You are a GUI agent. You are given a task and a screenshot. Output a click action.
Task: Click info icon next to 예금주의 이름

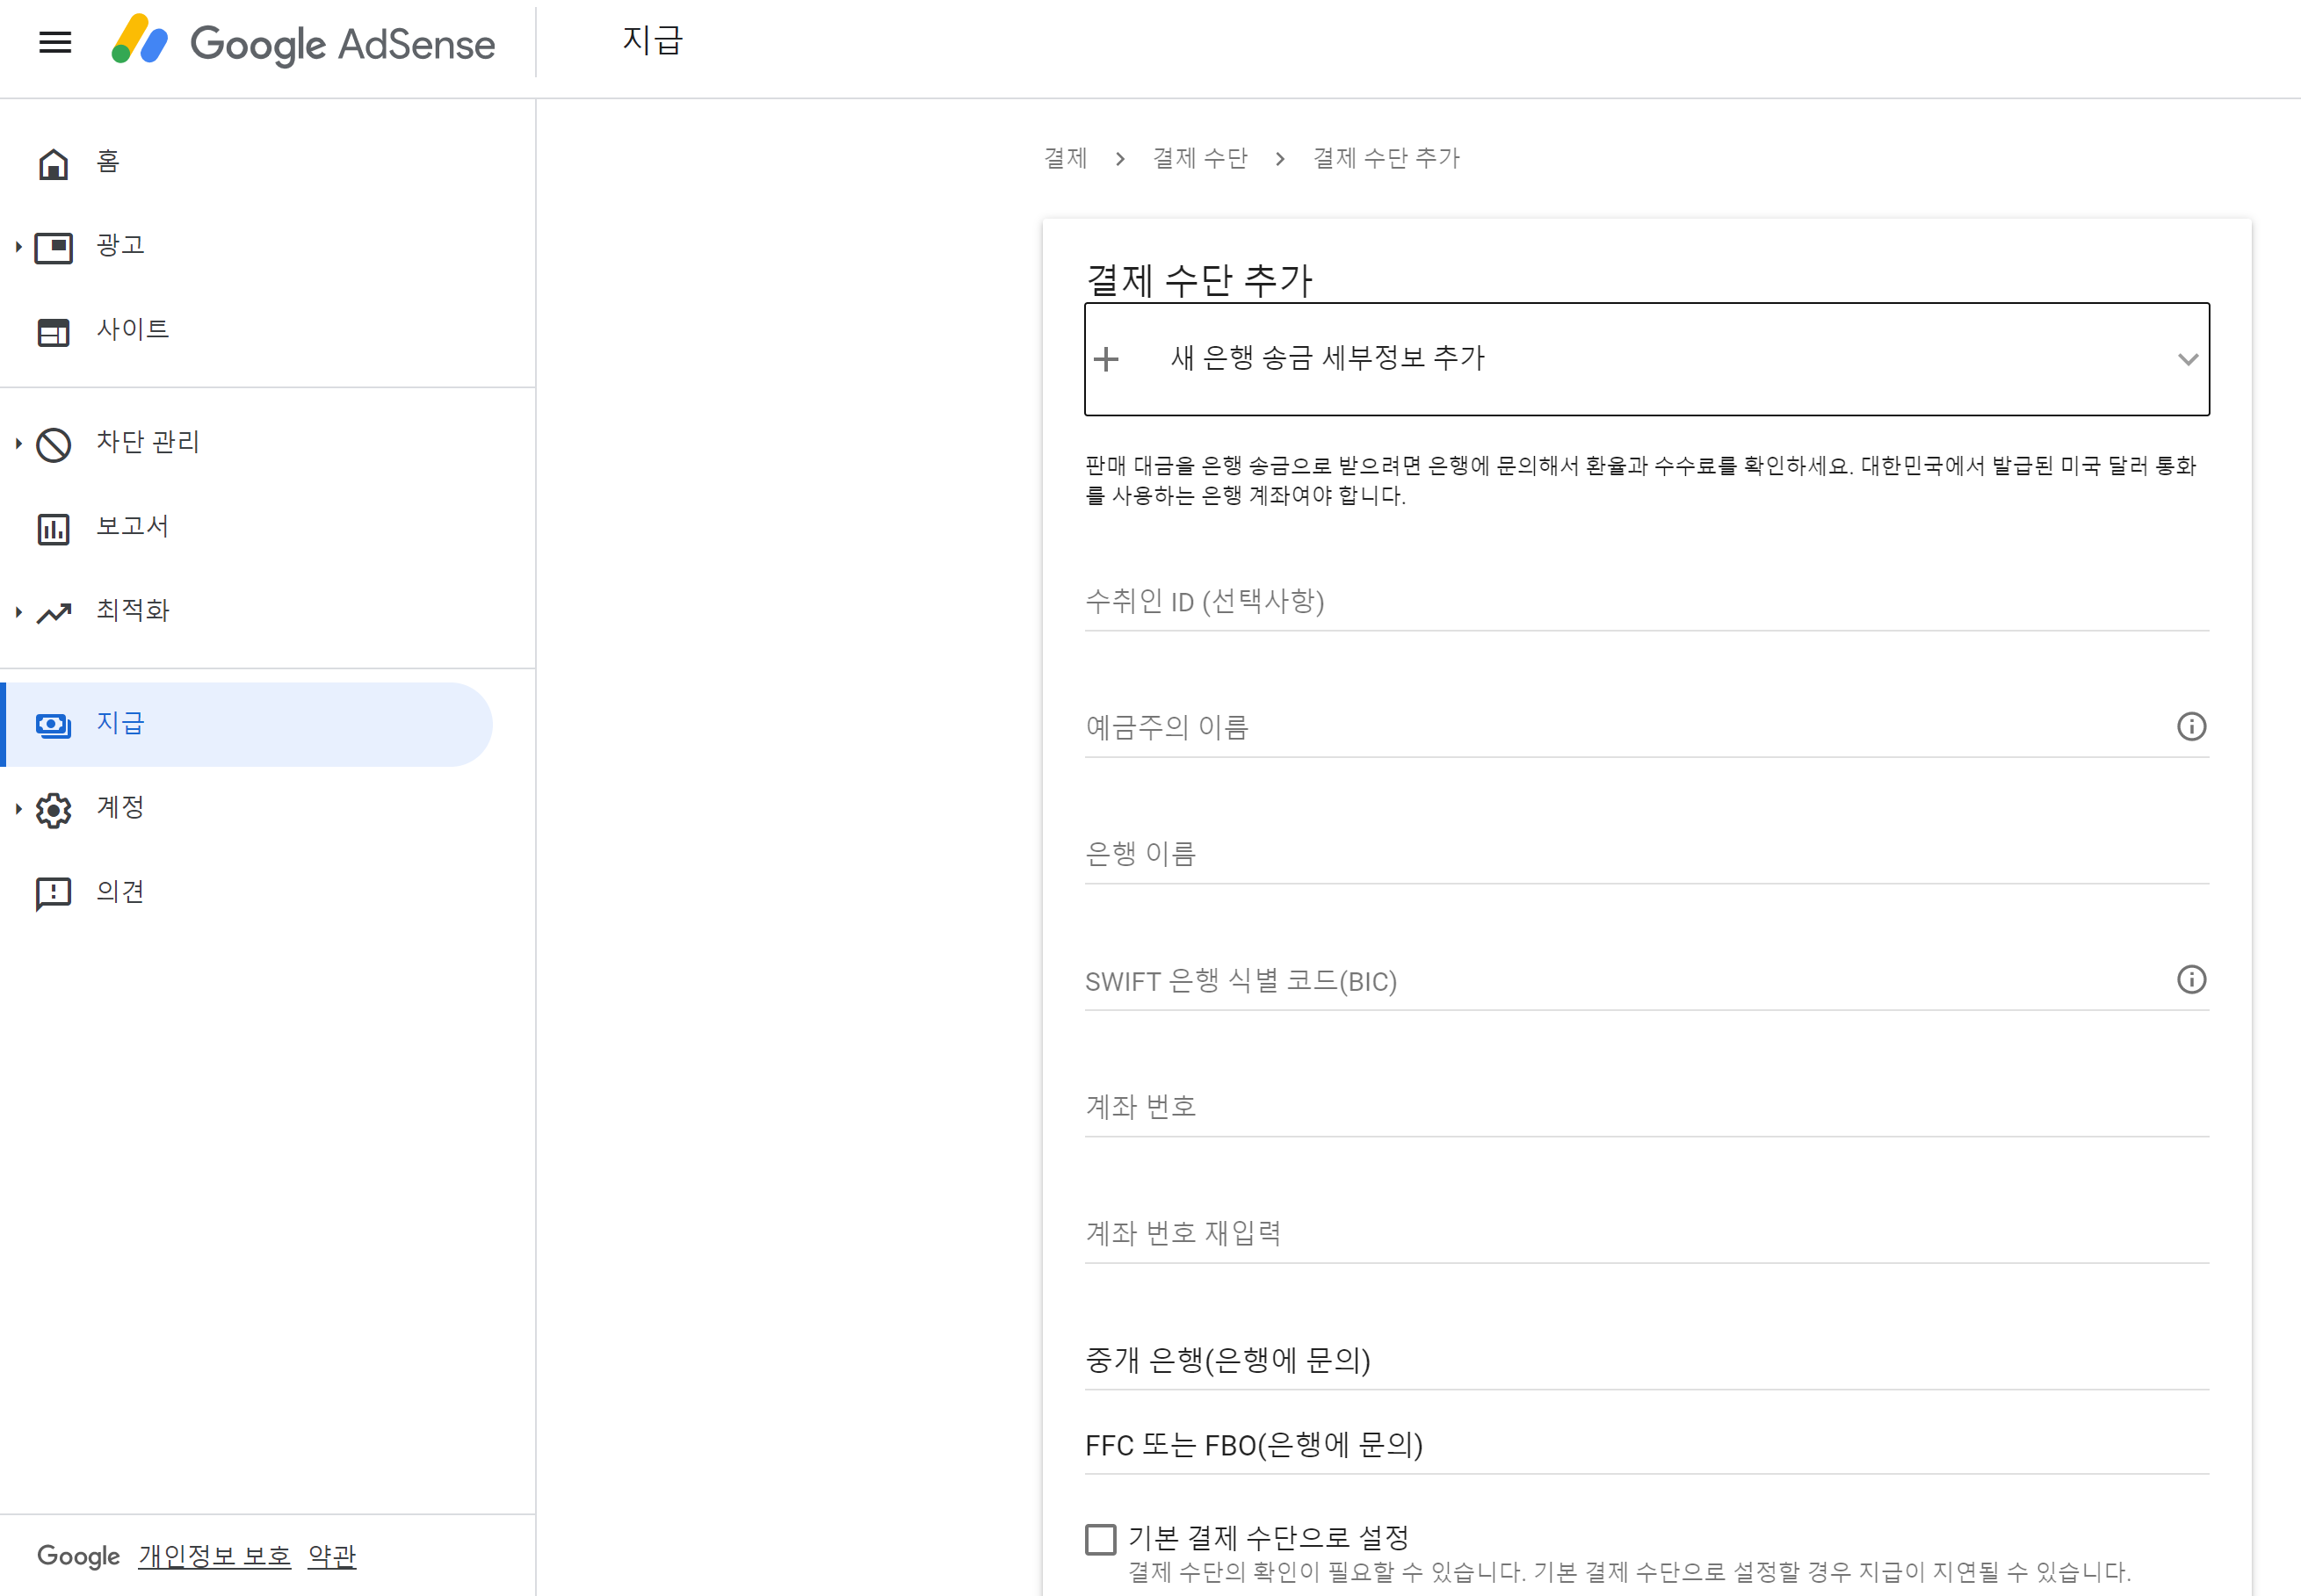click(2190, 727)
